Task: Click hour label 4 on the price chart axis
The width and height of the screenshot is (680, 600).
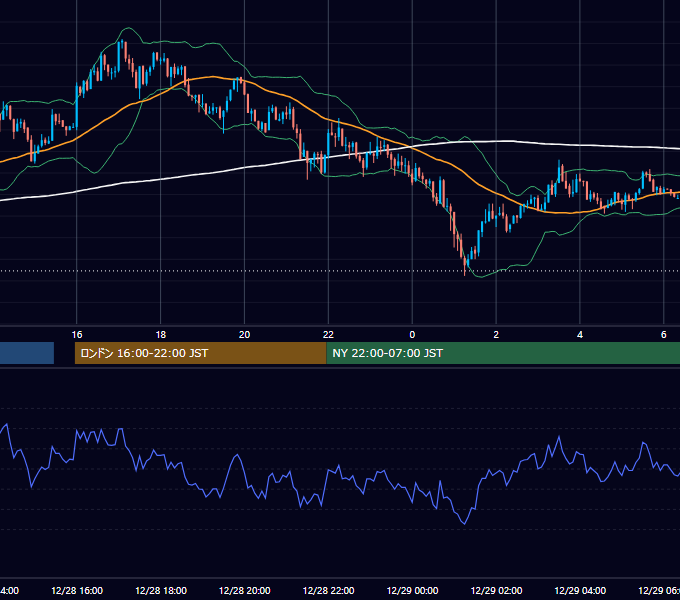Action: (x=580, y=335)
